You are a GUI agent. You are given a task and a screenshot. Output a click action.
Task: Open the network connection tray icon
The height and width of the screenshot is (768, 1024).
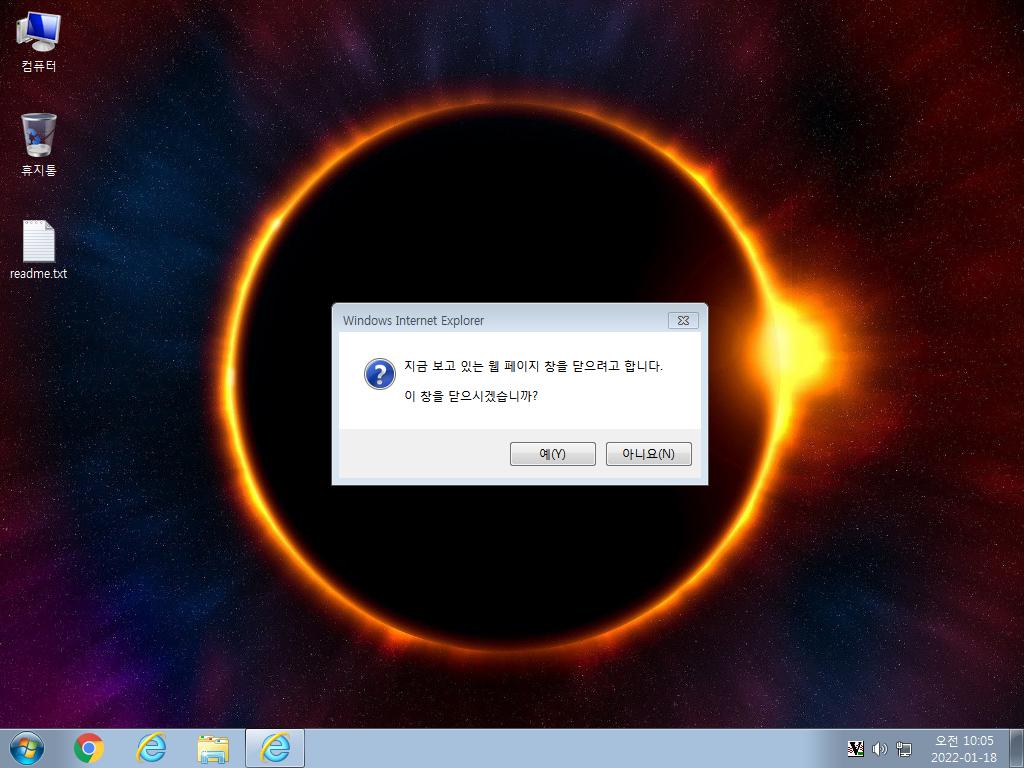point(904,748)
